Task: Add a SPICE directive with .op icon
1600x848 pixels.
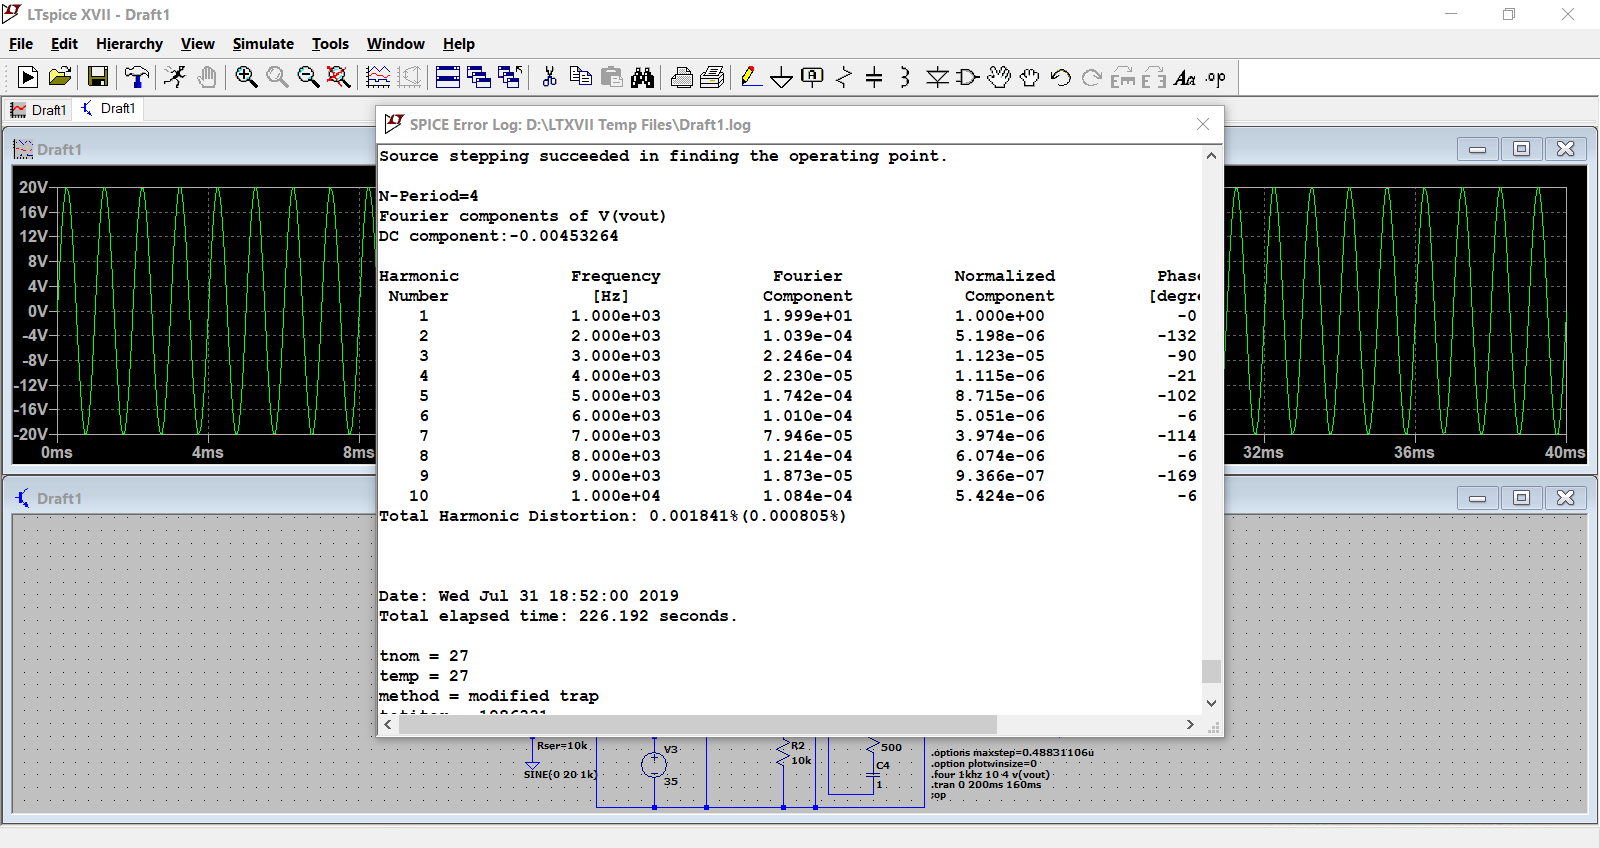Action: (x=1216, y=77)
